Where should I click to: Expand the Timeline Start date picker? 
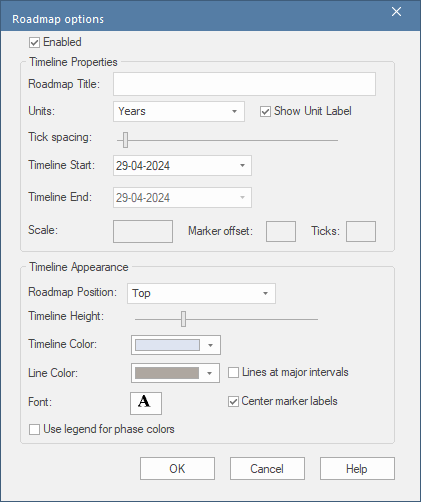pyautogui.click(x=242, y=166)
